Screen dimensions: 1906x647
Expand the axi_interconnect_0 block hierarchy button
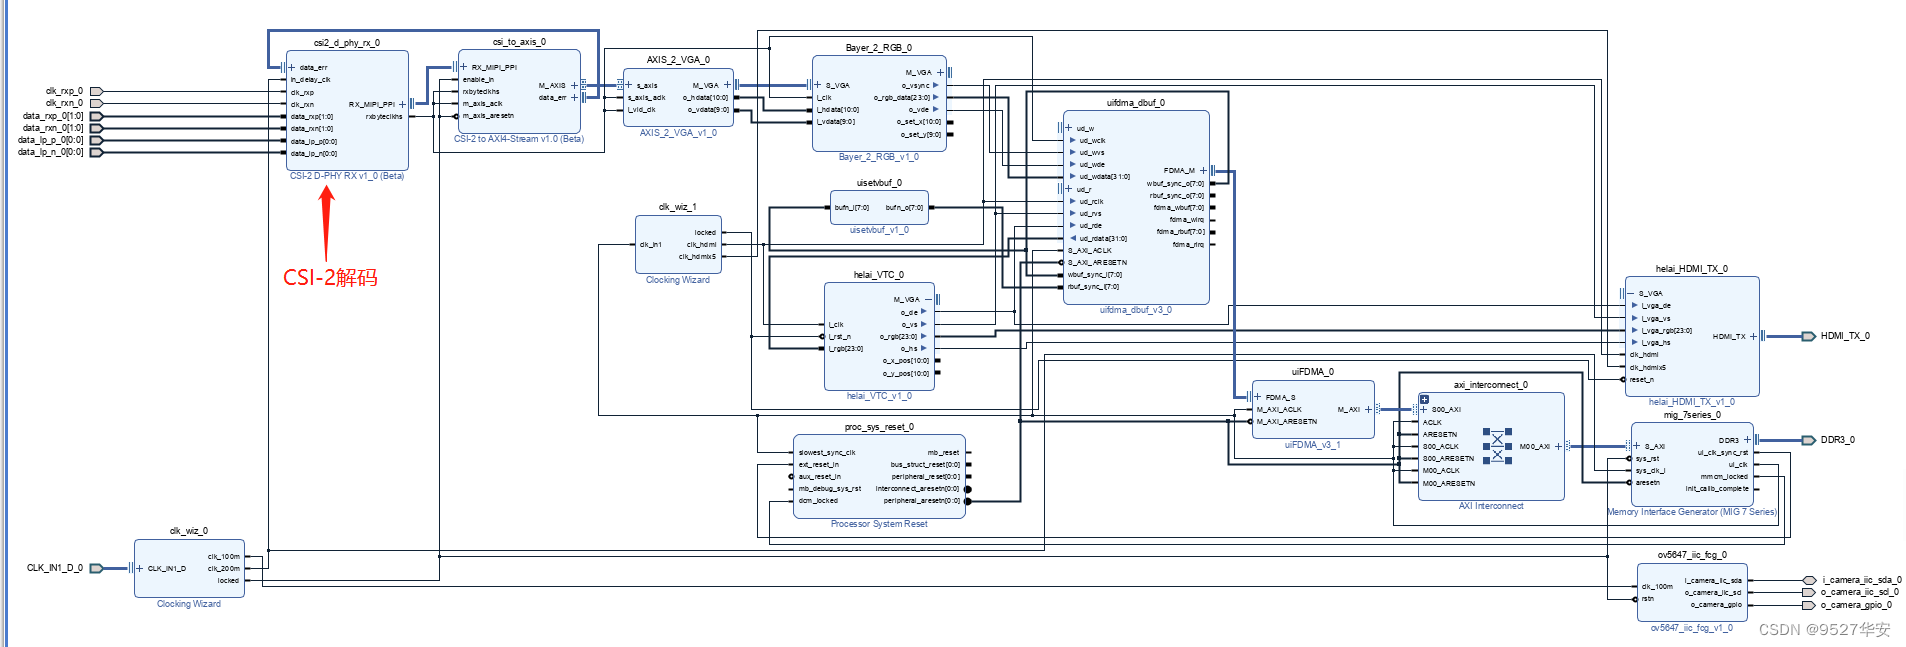pyautogui.click(x=1424, y=399)
